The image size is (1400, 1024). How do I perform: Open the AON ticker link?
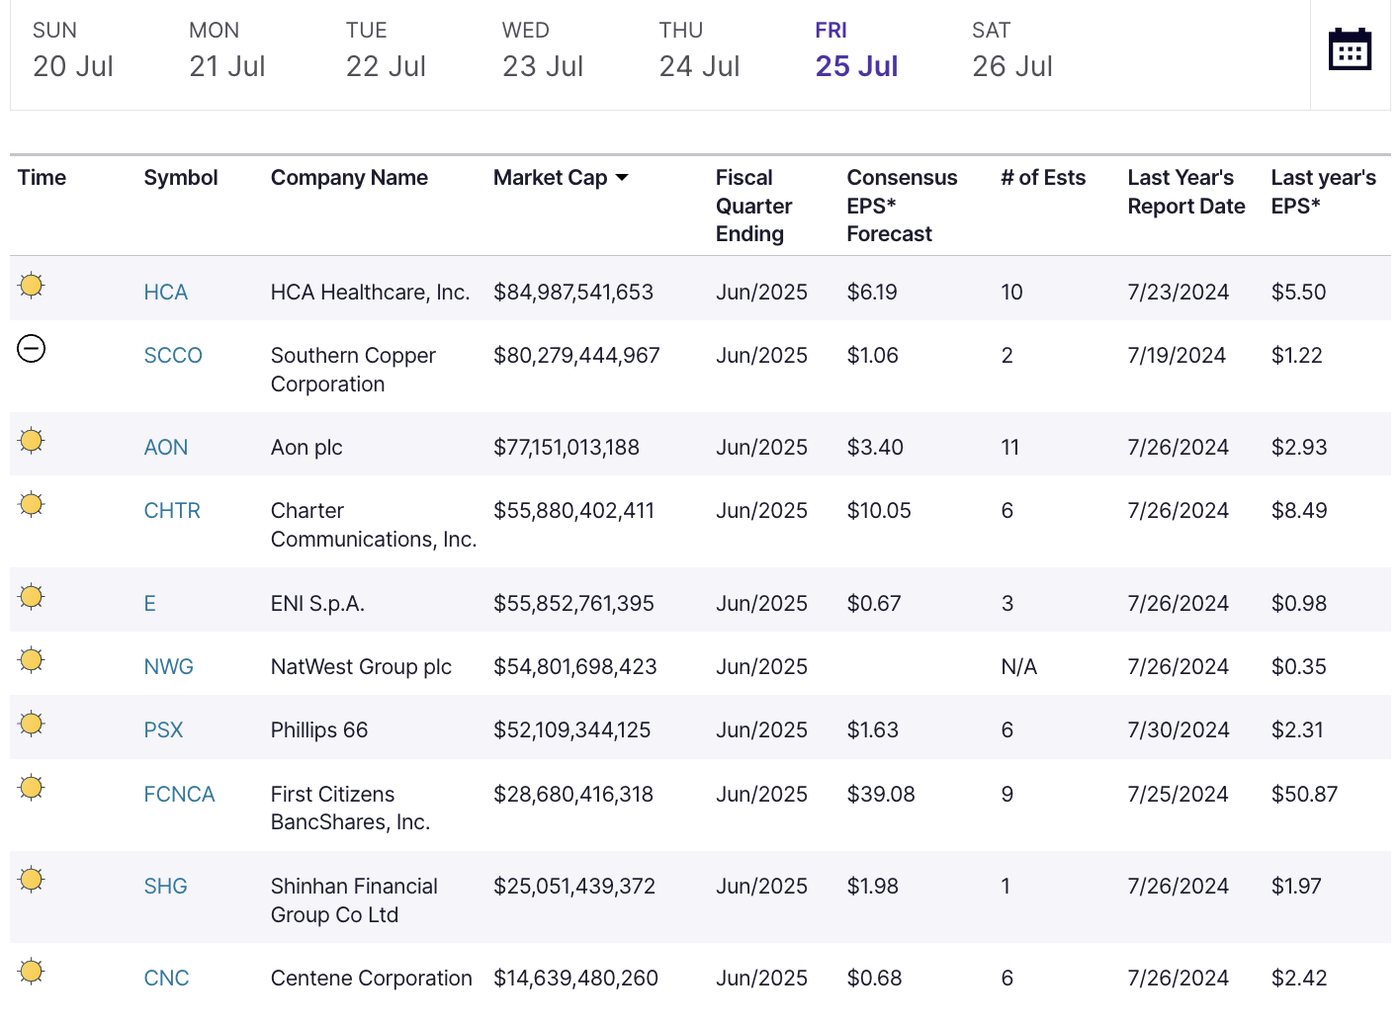click(166, 447)
